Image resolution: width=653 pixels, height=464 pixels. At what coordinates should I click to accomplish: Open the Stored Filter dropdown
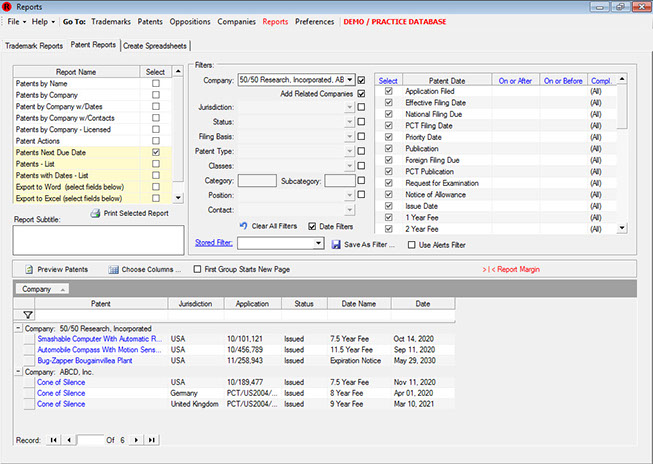(x=320, y=243)
